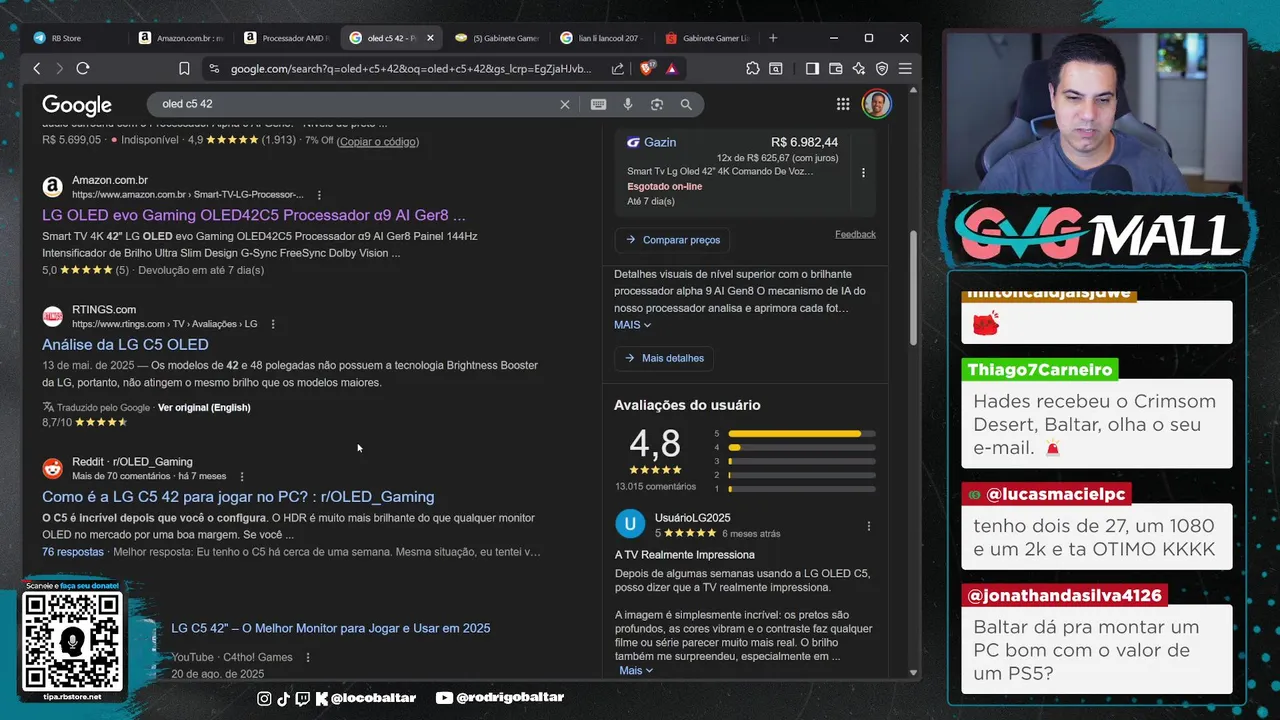Open more options on UsuárioLG2025 review
Viewport: 1280px width, 720px height.
tap(868, 526)
